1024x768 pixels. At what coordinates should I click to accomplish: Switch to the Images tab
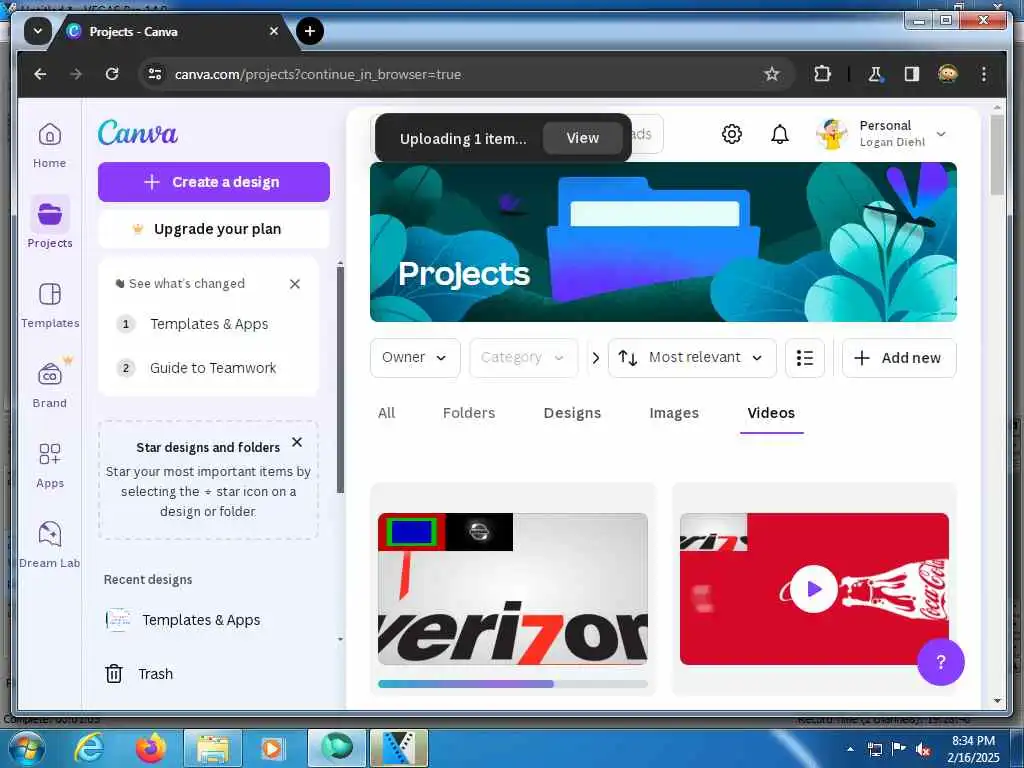coord(674,413)
